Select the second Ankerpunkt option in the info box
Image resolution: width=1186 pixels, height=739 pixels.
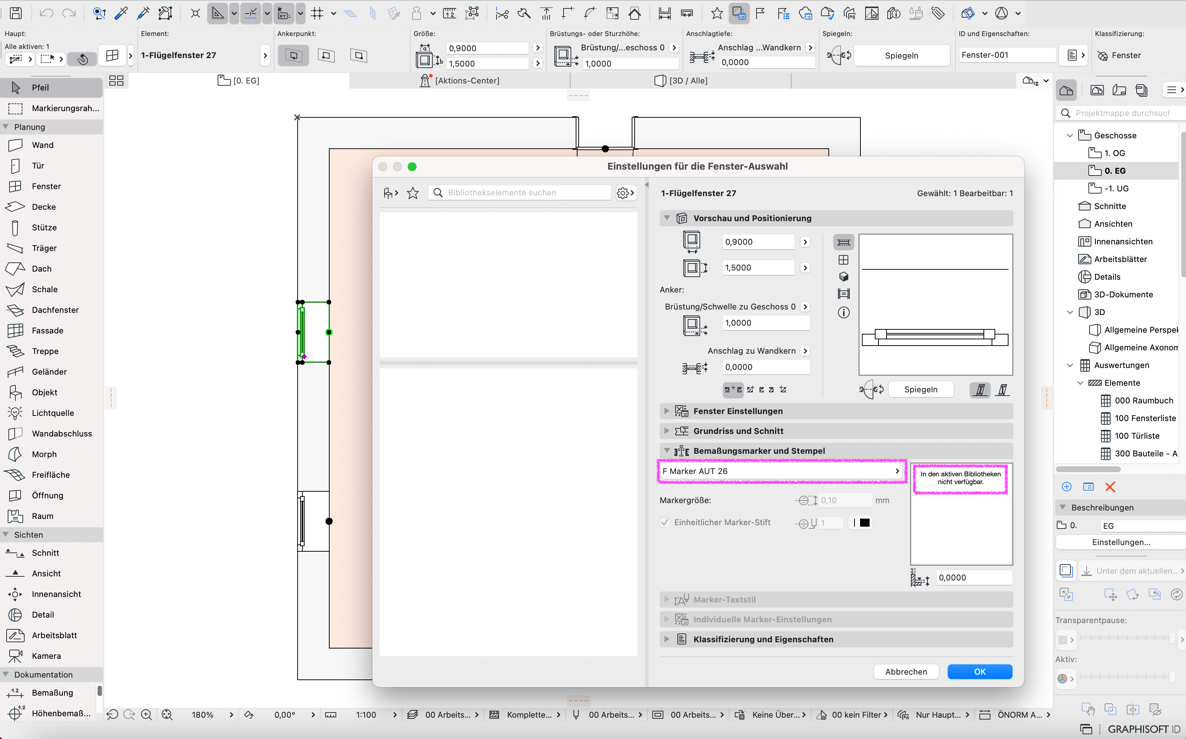point(326,55)
